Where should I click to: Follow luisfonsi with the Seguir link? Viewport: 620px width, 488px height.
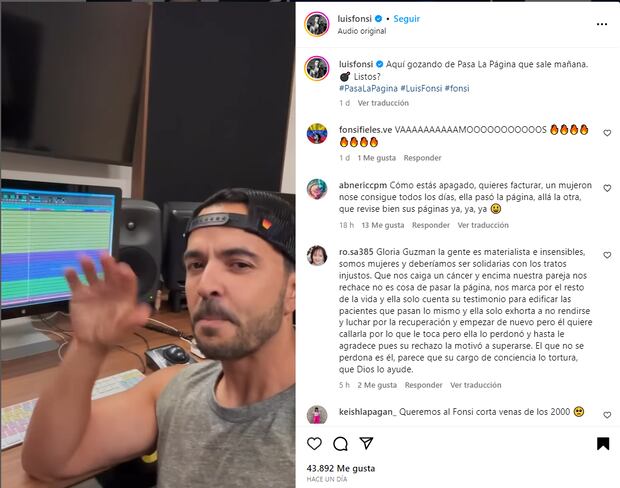click(x=406, y=19)
